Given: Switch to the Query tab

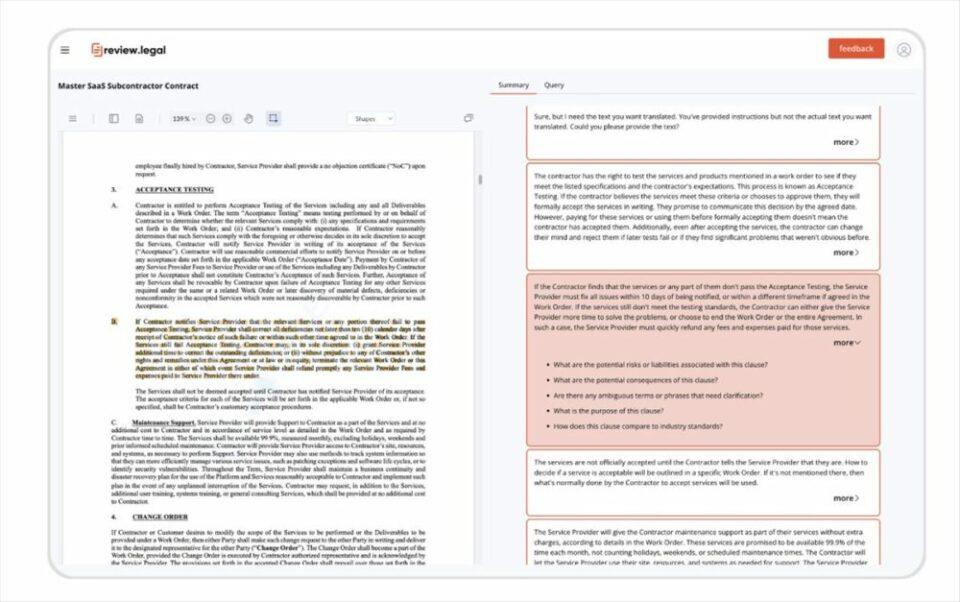Looking at the screenshot, I should [x=553, y=85].
